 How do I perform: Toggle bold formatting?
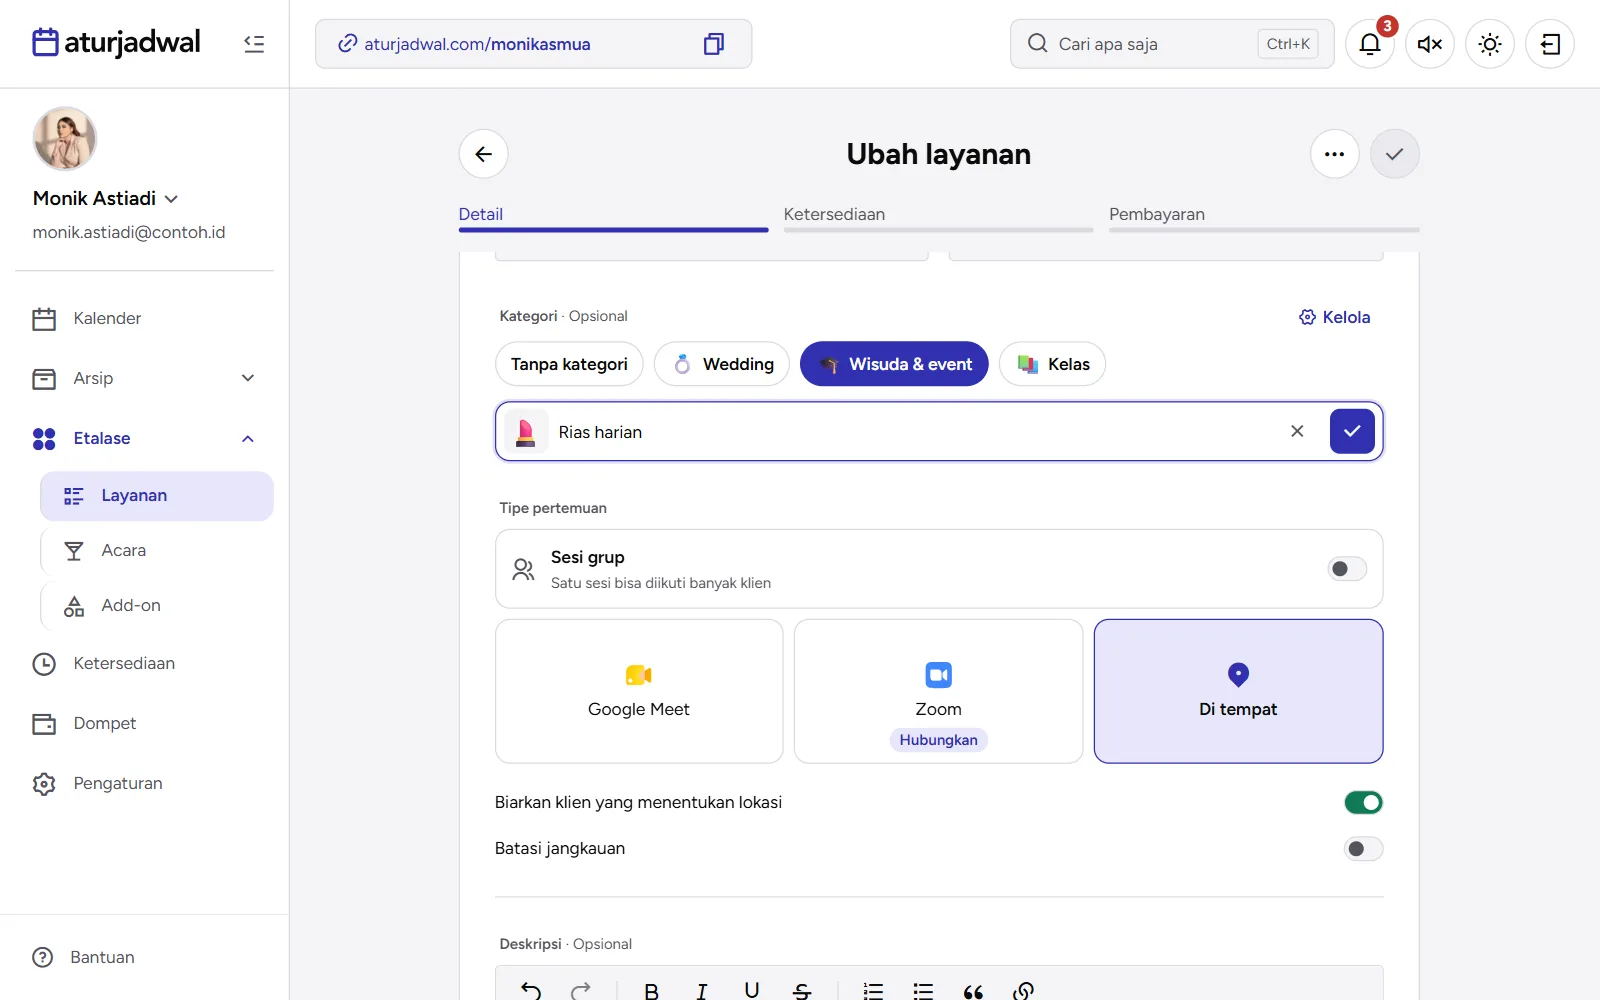[652, 991]
